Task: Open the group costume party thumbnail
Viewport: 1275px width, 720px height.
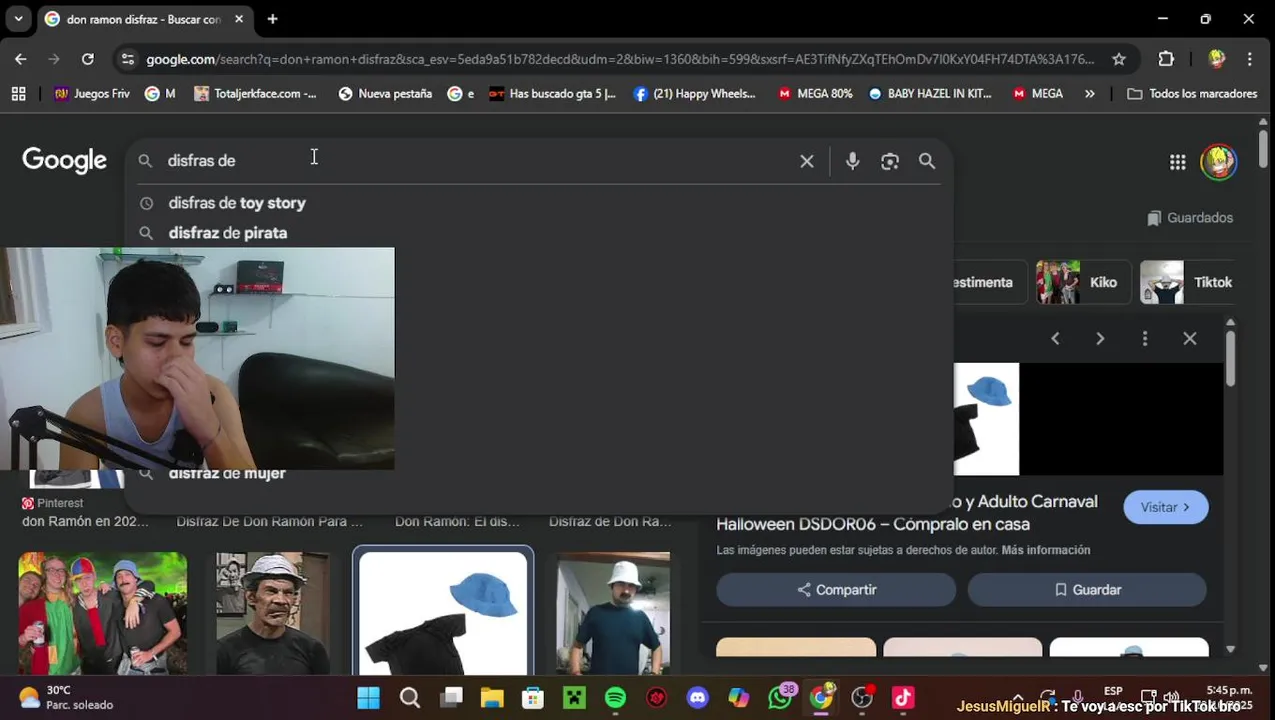Action: (103, 613)
